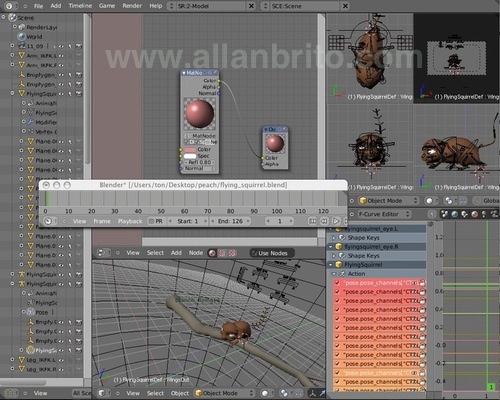
Task: Open the Add menu in the top header
Action: click(56, 6)
